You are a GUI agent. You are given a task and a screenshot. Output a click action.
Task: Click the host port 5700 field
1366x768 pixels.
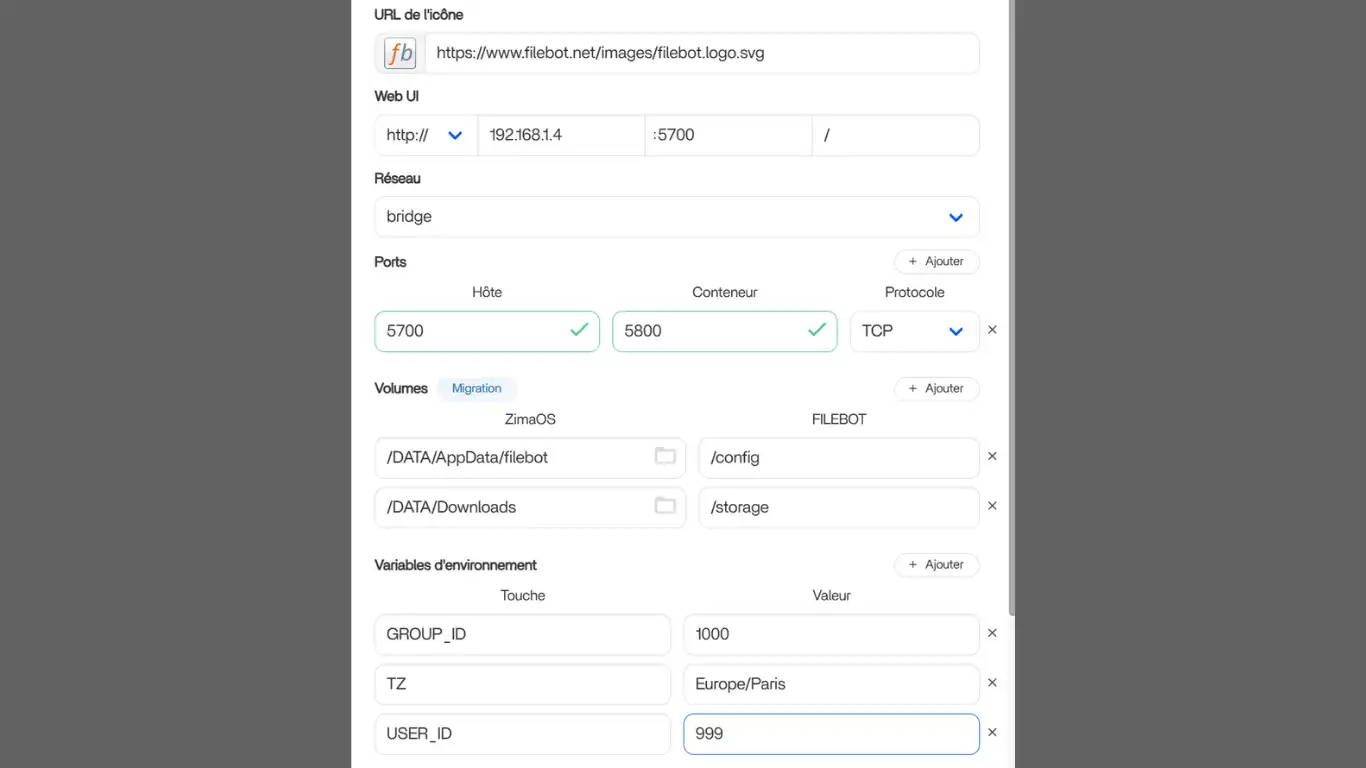click(475, 331)
